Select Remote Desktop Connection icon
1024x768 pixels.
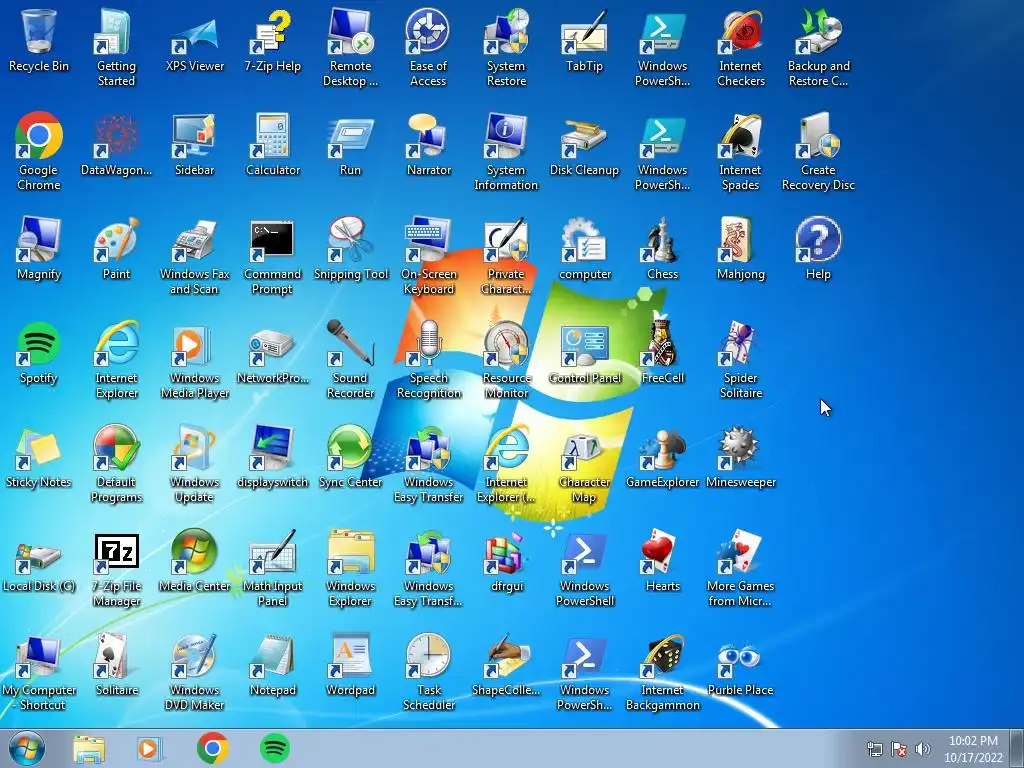tap(351, 47)
